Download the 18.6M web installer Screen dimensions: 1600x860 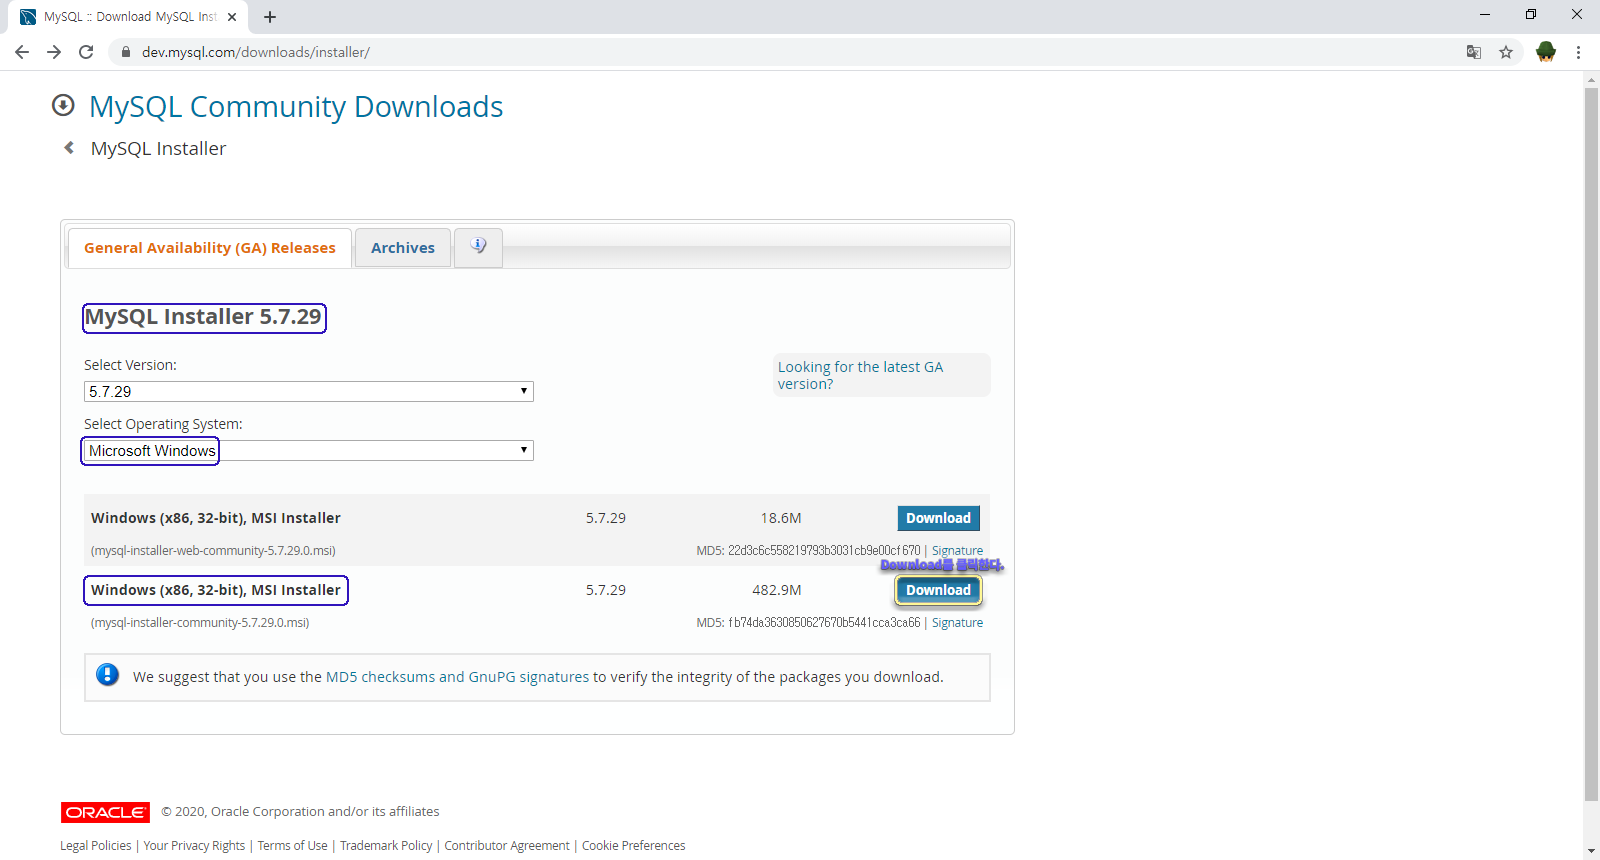[938, 518]
